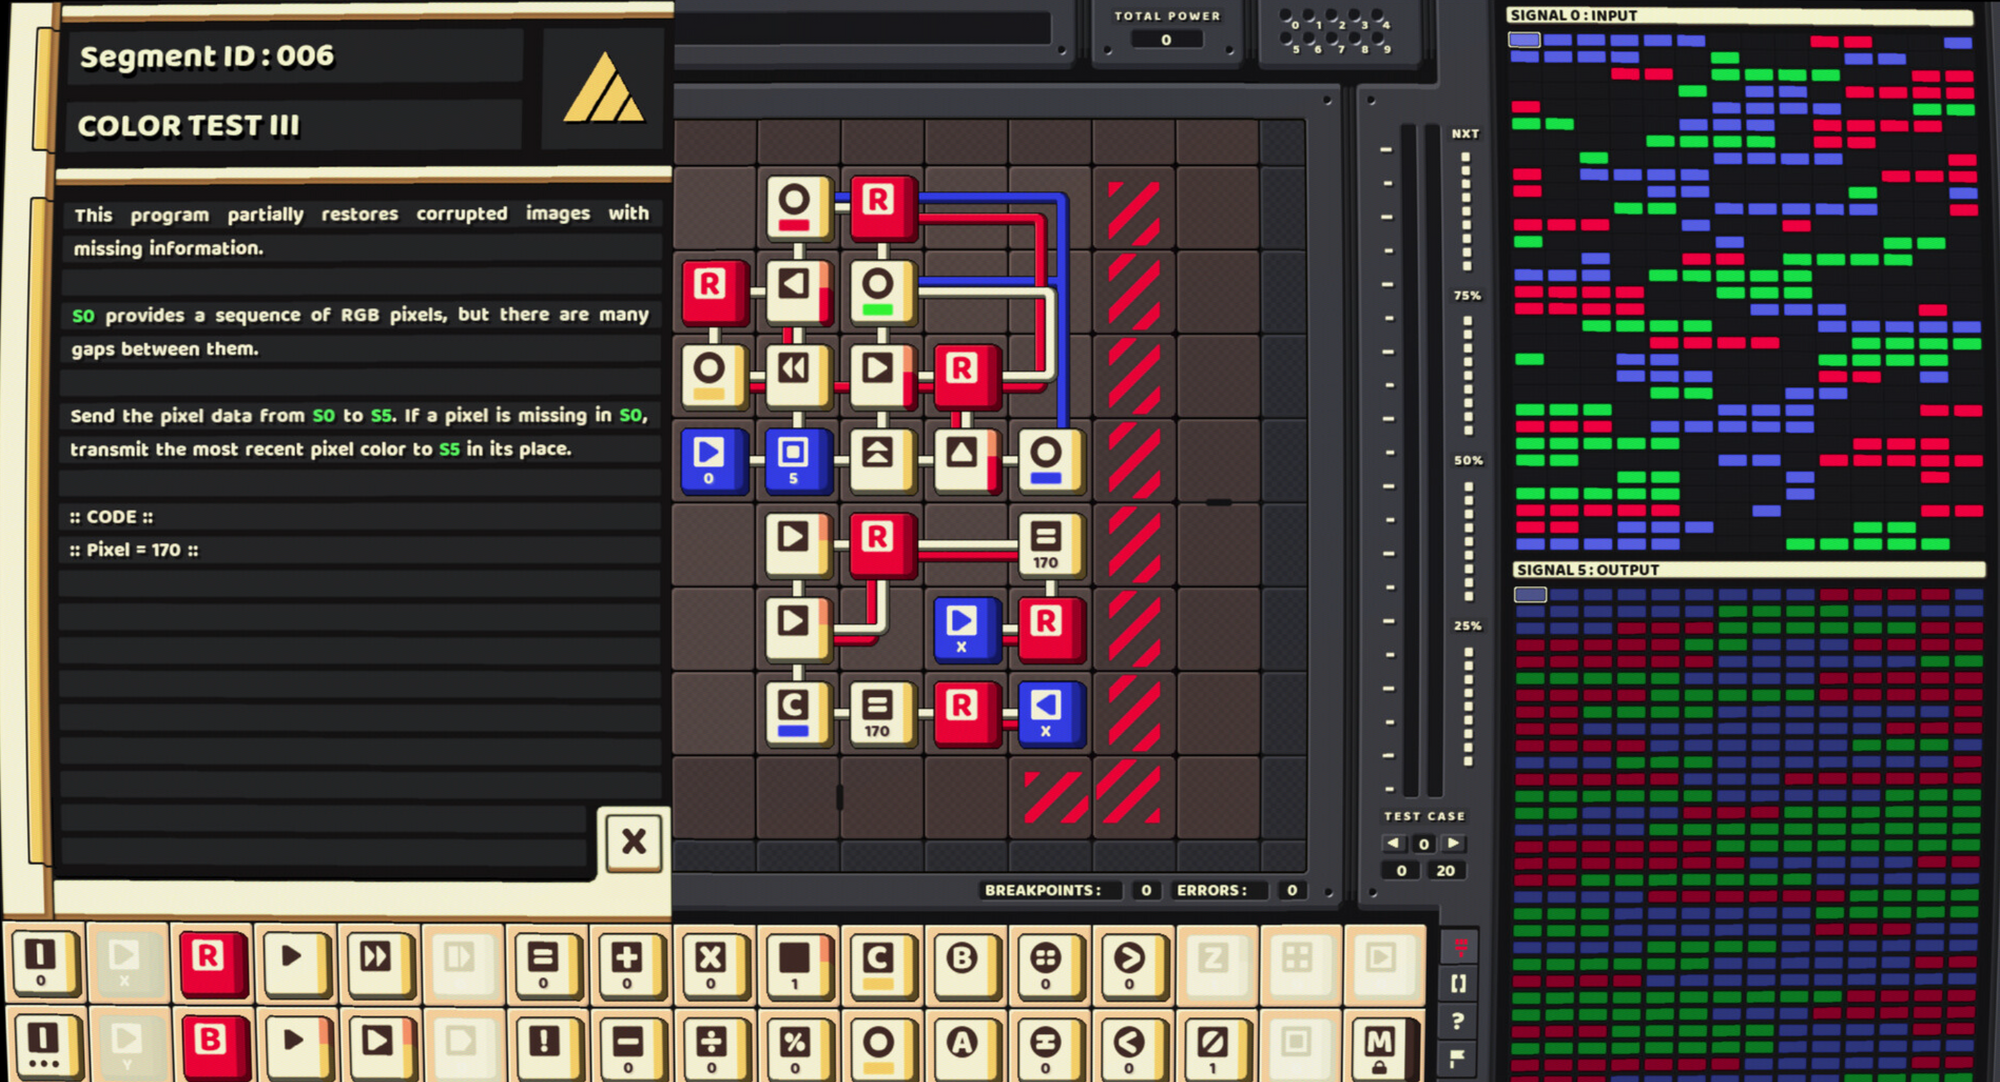Click the constant 170 tile on board
This screenshot has height=1082, width=2000.
1045,545
